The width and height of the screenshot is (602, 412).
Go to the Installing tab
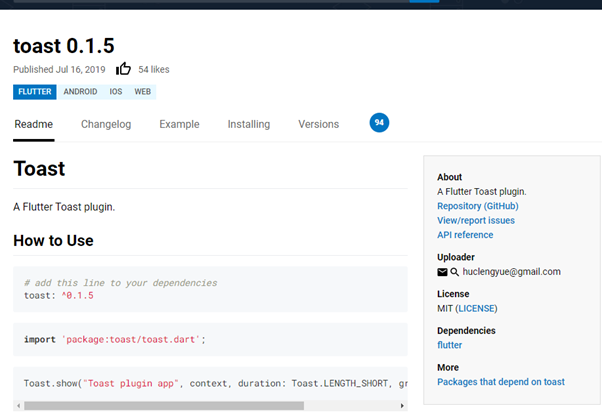[248, 125]
